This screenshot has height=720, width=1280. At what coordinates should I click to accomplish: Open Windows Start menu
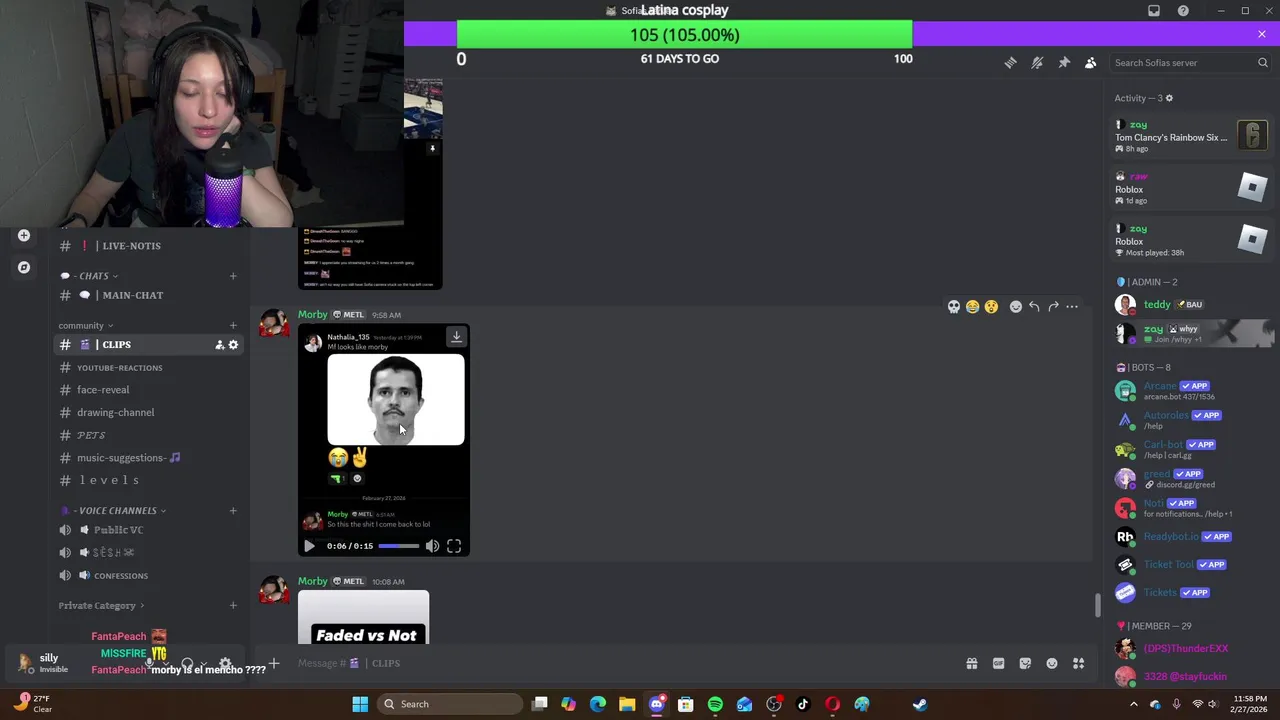tap(360, 704)
